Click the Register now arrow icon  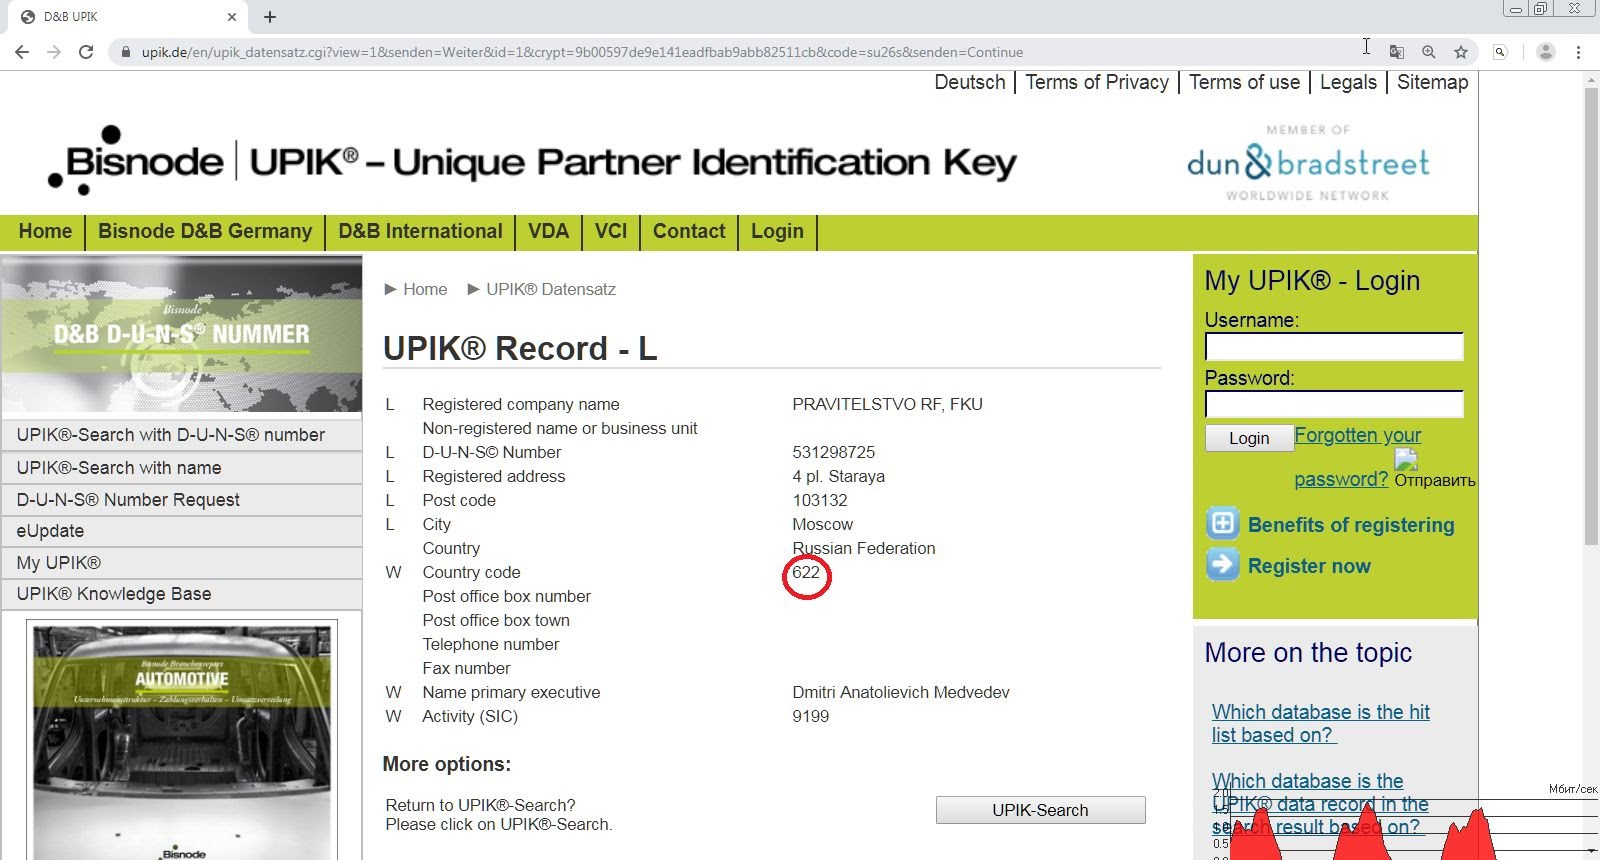1222,565
